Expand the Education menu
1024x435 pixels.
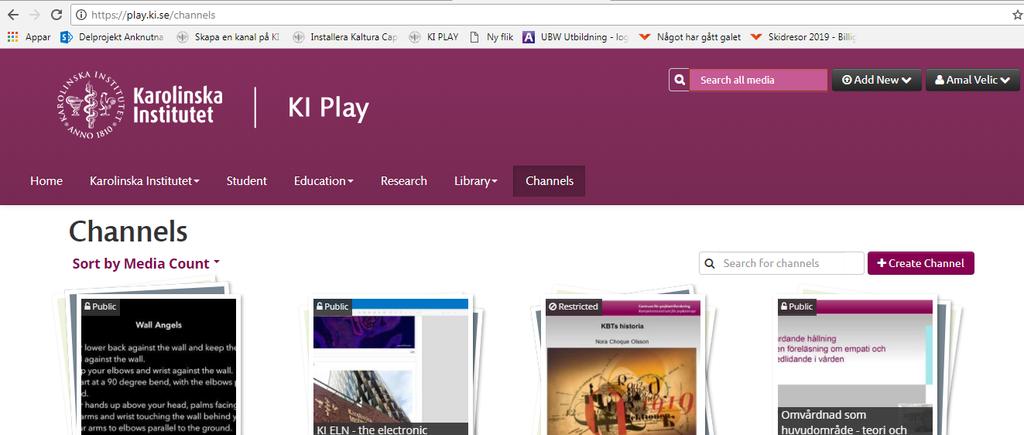click(x=323, y=181)
